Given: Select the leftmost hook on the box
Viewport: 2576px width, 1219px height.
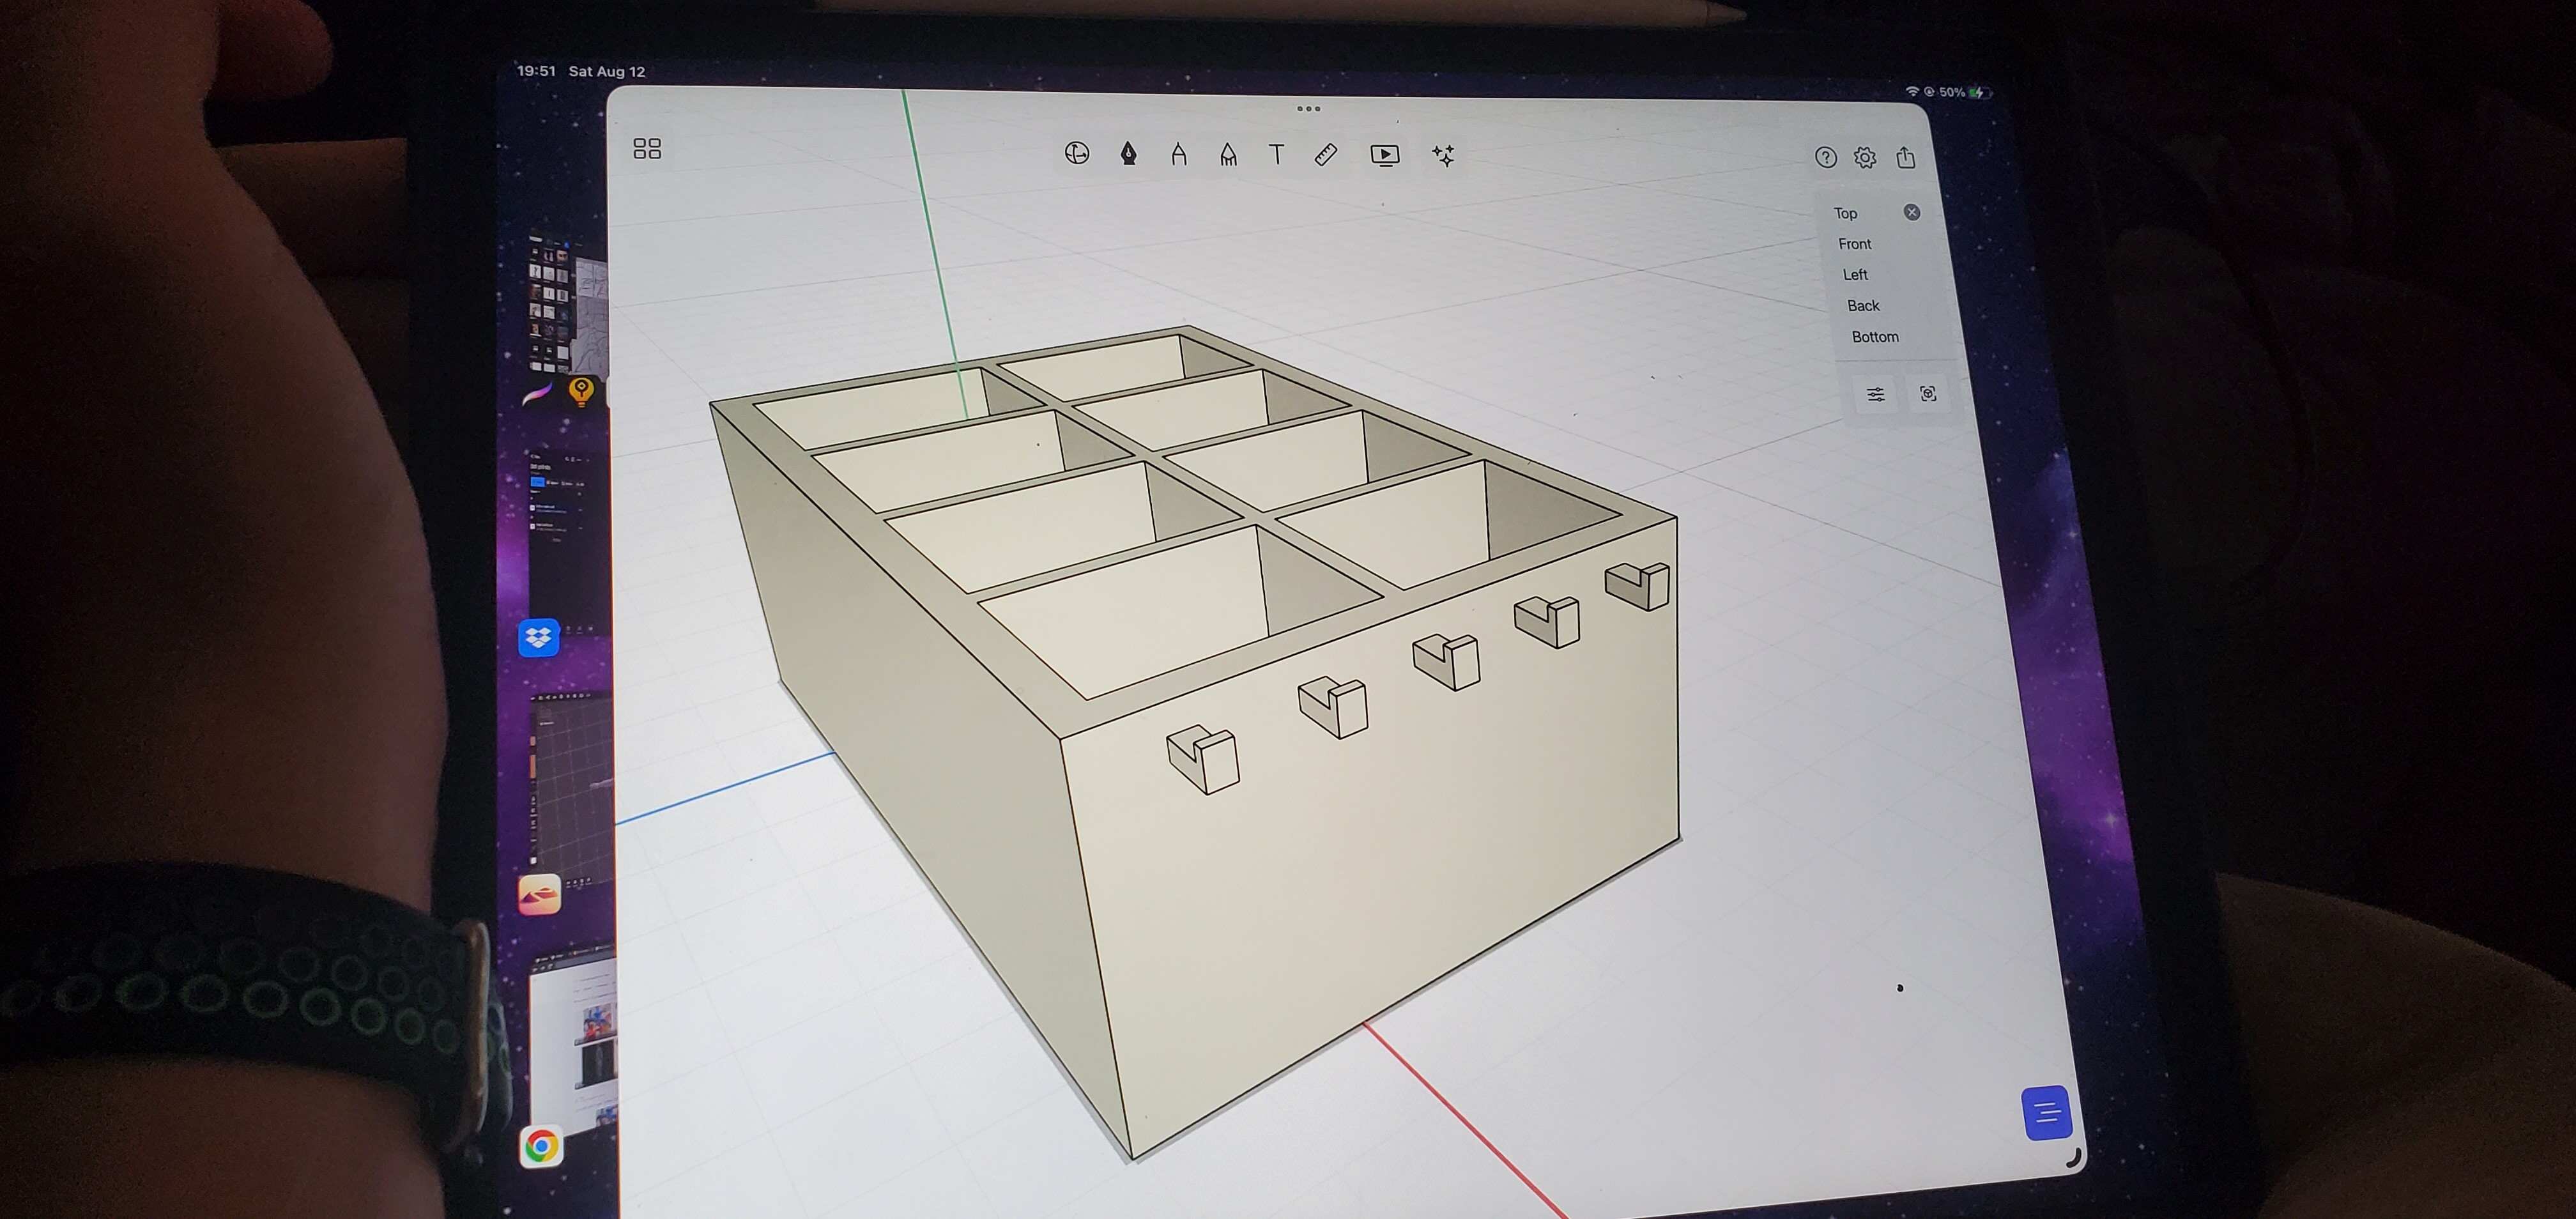Looking at the screenshot, I should pos(1203,759).
